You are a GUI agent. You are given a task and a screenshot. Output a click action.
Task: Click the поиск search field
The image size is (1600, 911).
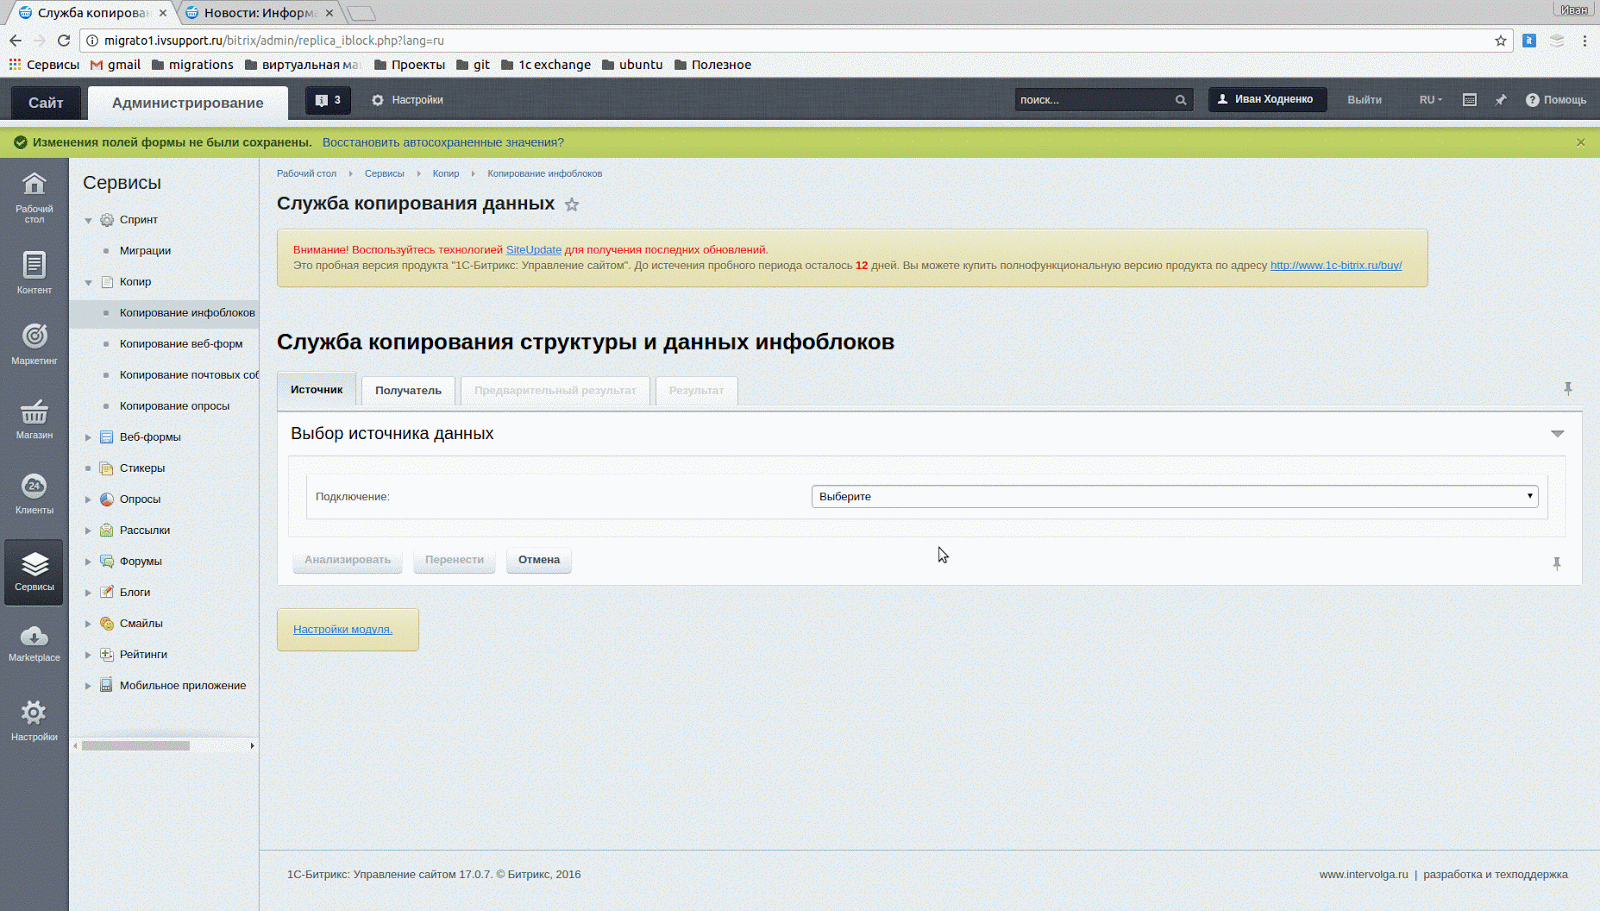click(1094, 100)
